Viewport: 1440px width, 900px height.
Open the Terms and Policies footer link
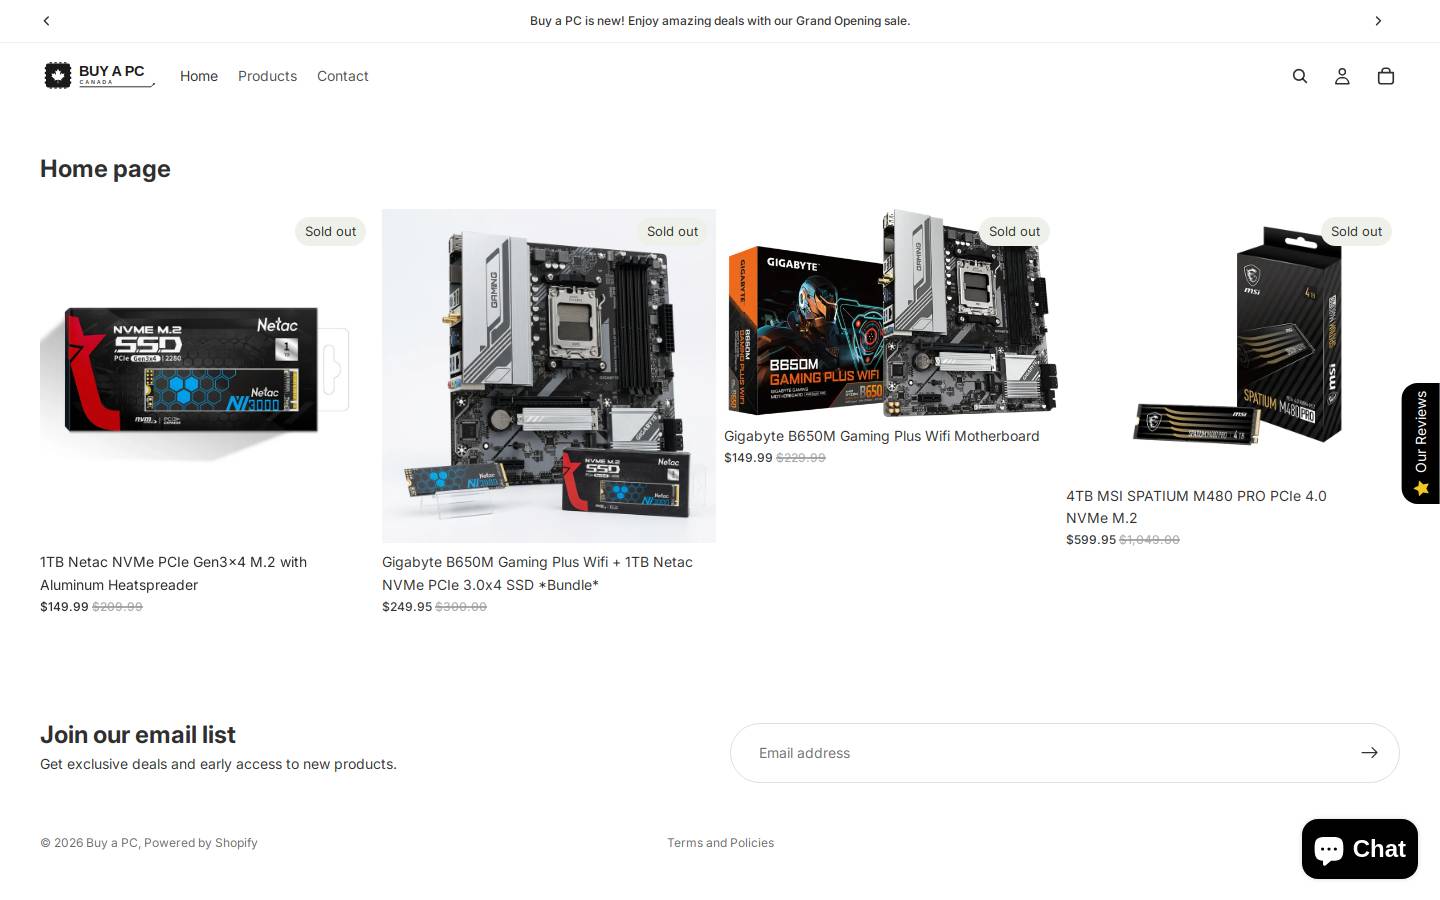point(721,843)
